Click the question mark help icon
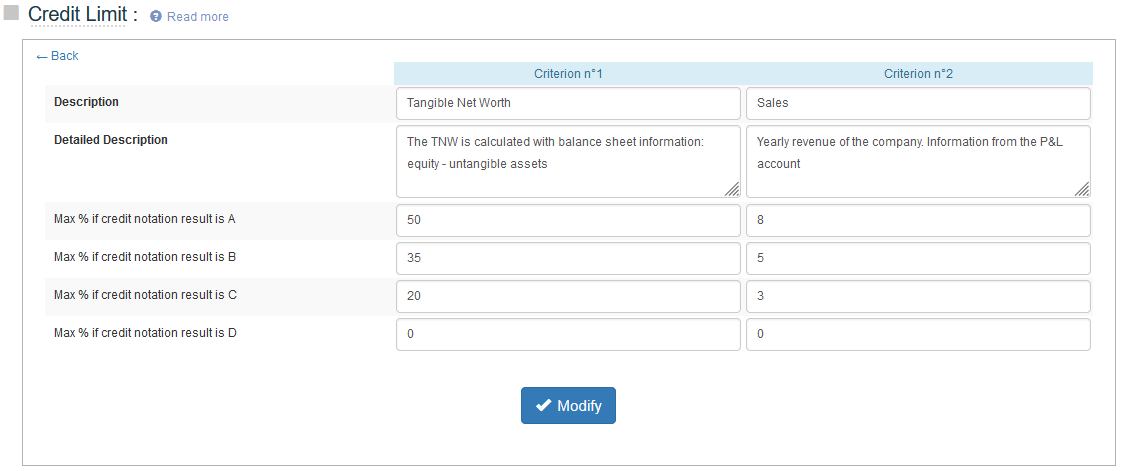Image resolution: width=1124 pixels, height=471 pixels. (156, 17)
